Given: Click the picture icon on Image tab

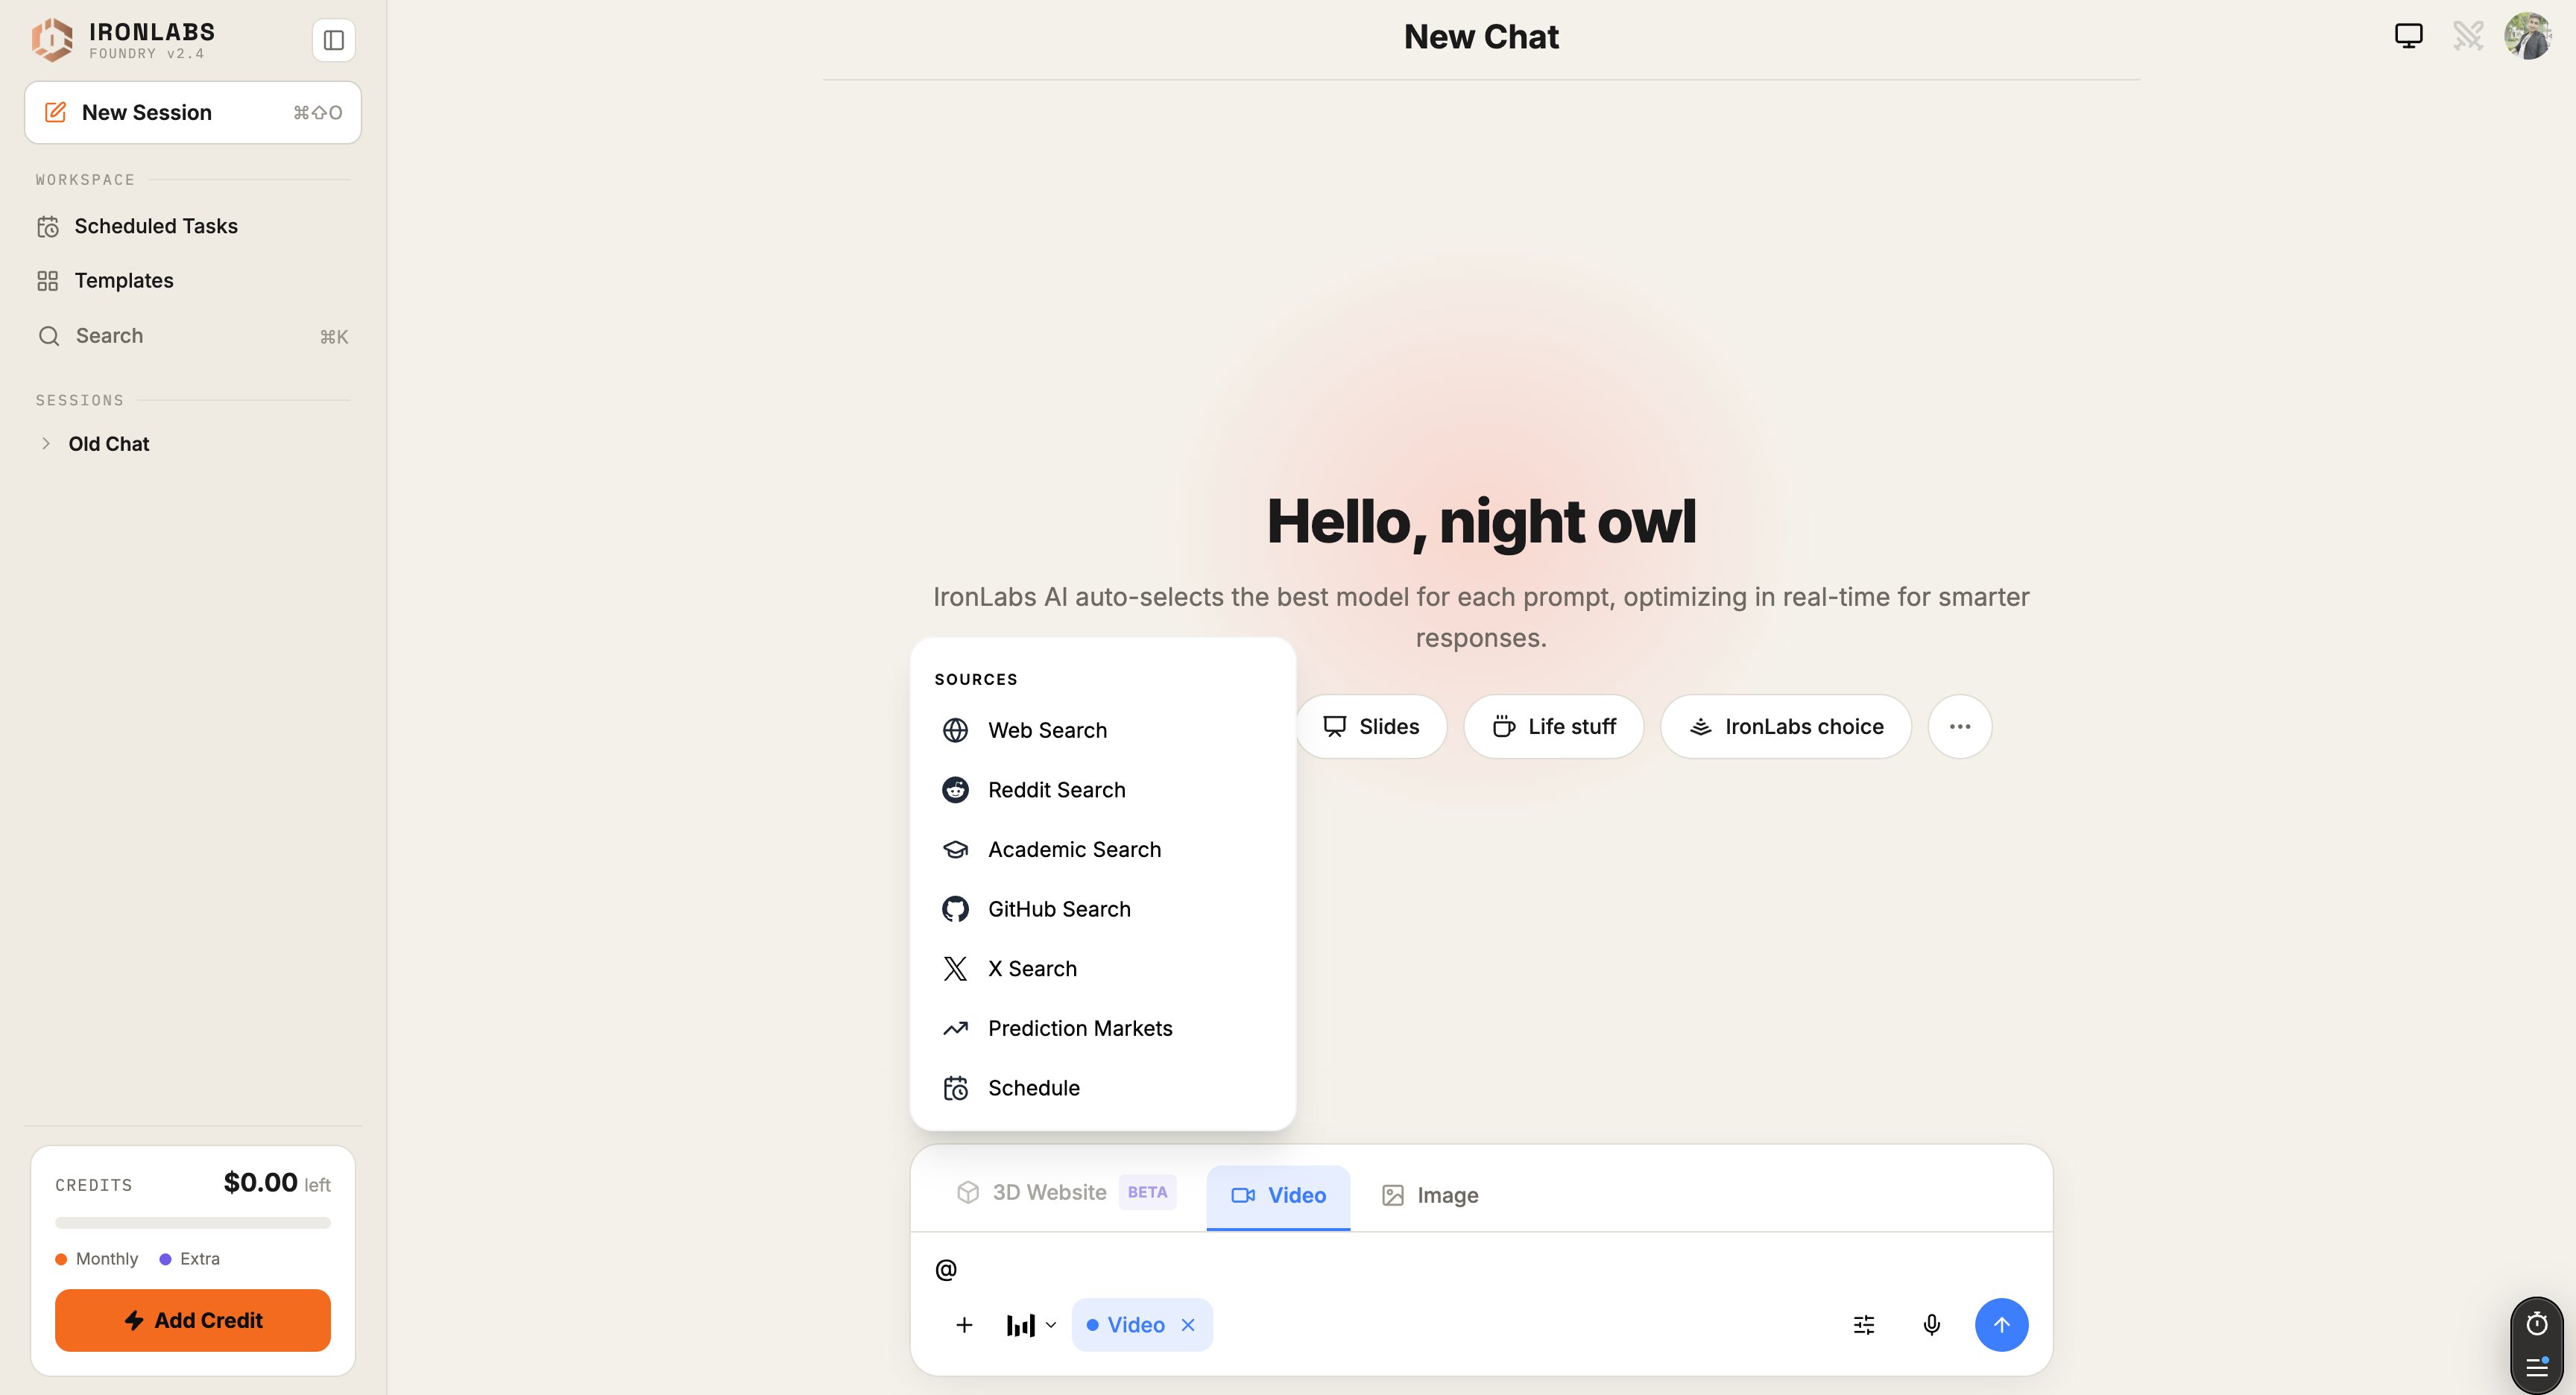Looking at the screenshot, I should pyautogui.click(x=1393, y=1196).
